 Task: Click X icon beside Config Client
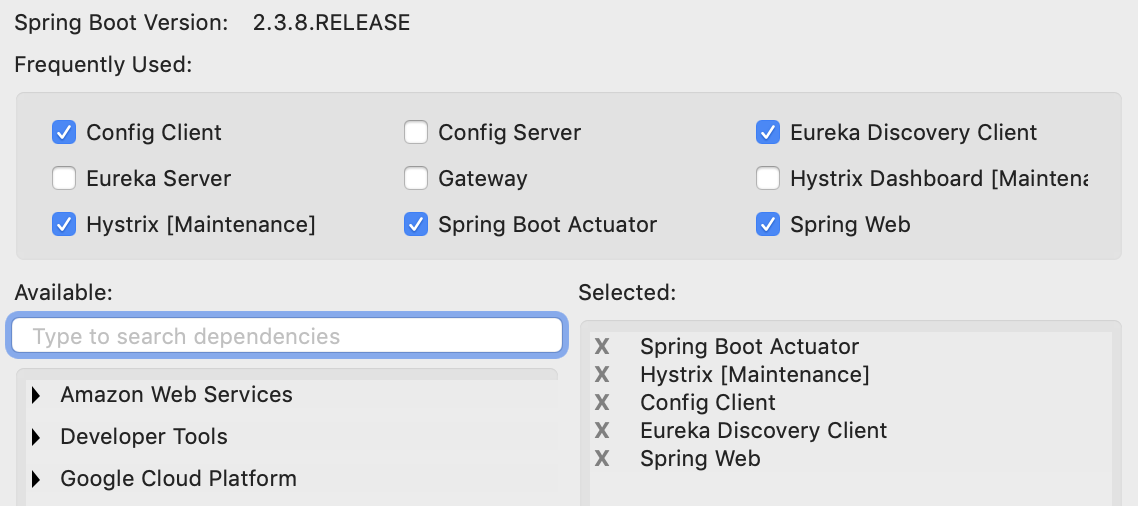click(602, 403)
